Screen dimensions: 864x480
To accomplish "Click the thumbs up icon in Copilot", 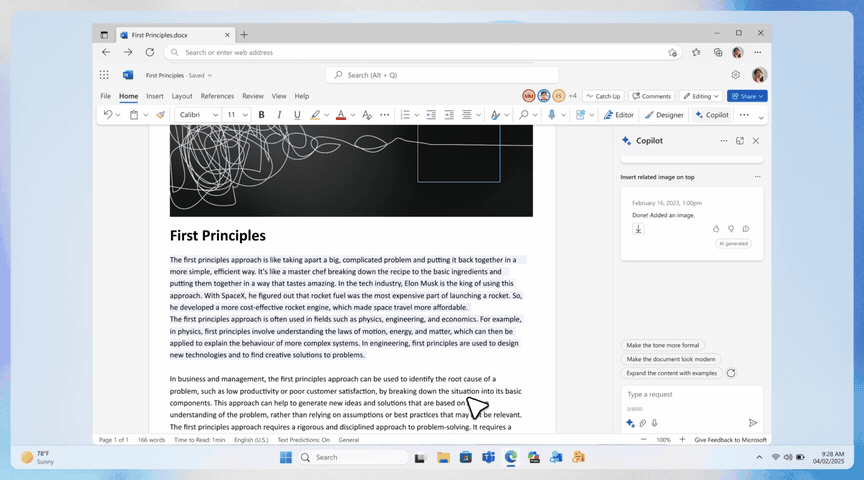I will coord(716,229).
